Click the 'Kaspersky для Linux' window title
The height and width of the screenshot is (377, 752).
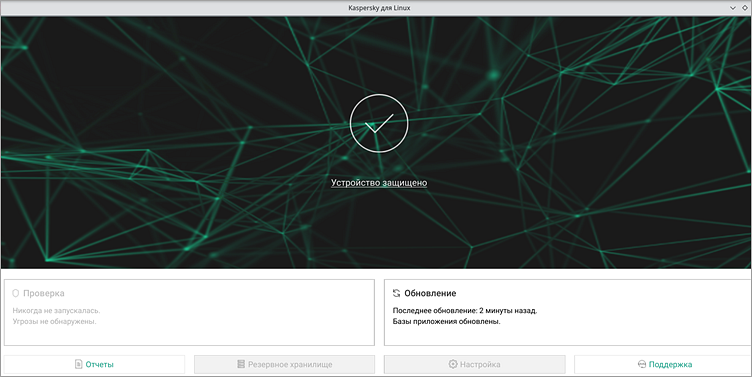(379, 8)
